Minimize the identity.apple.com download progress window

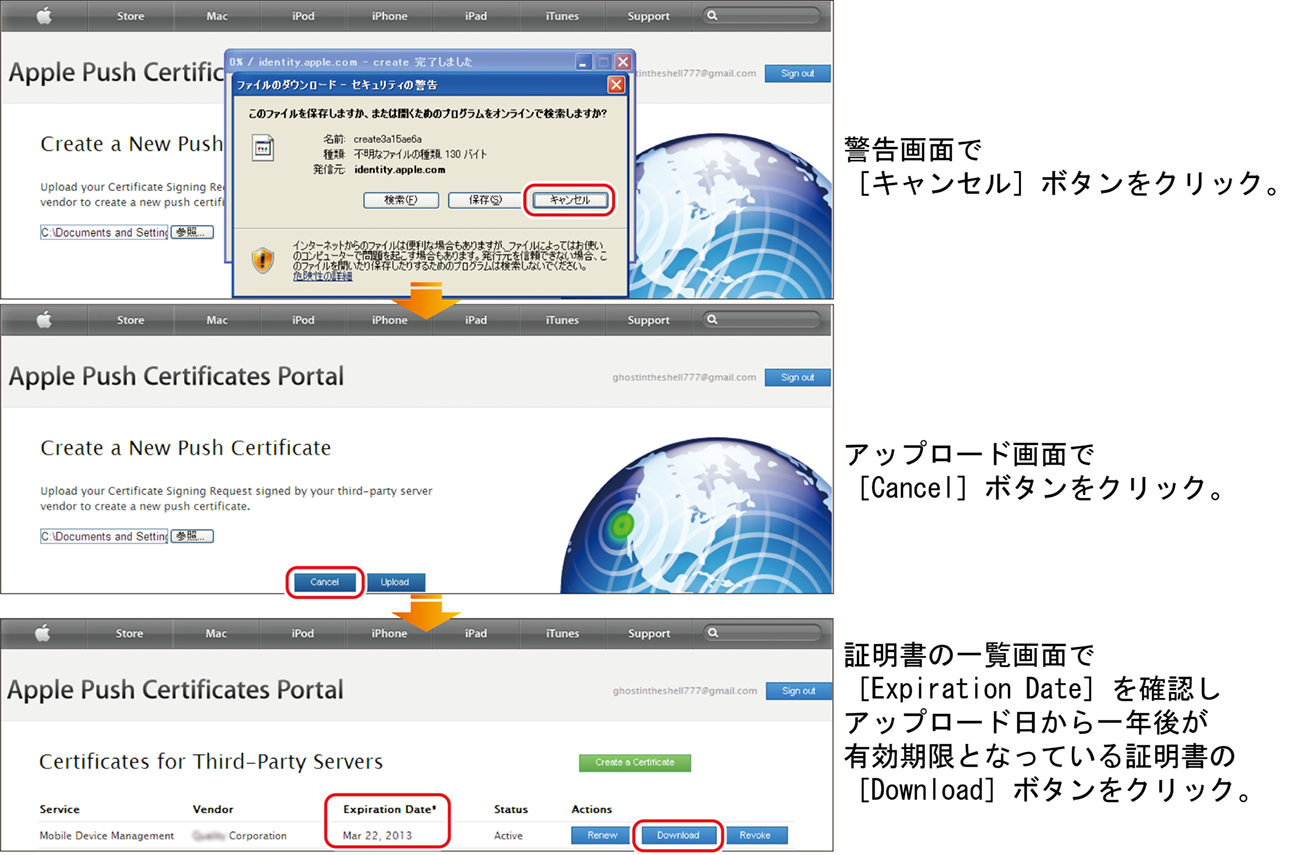click(x=585, y=62)
